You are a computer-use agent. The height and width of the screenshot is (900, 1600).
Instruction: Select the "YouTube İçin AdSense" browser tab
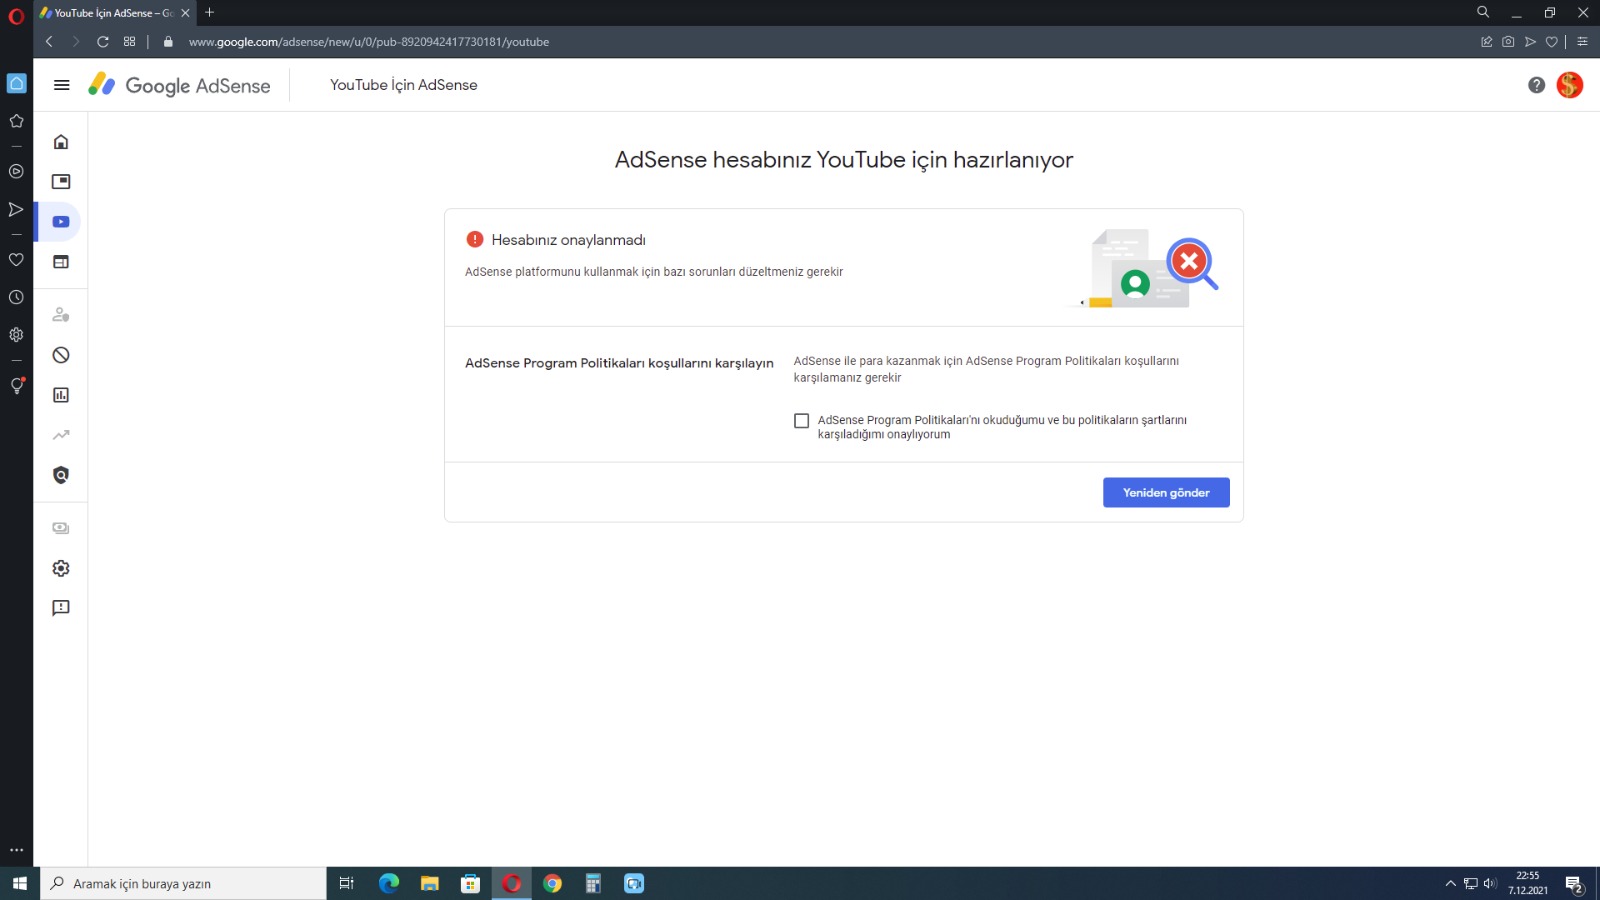114,13
